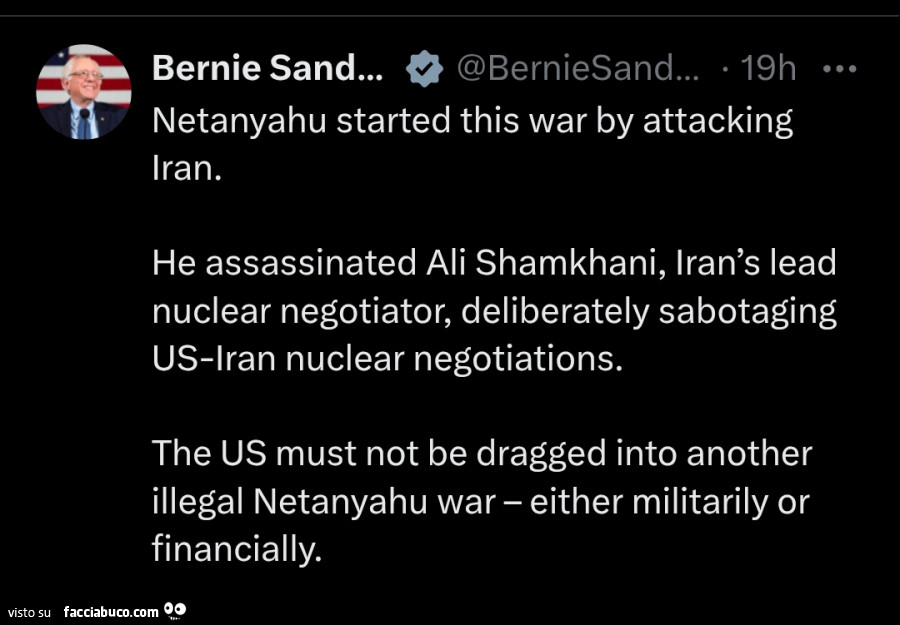
Task: Click Bernie Sanders' profile avatar
Action: tap(83, 91)
